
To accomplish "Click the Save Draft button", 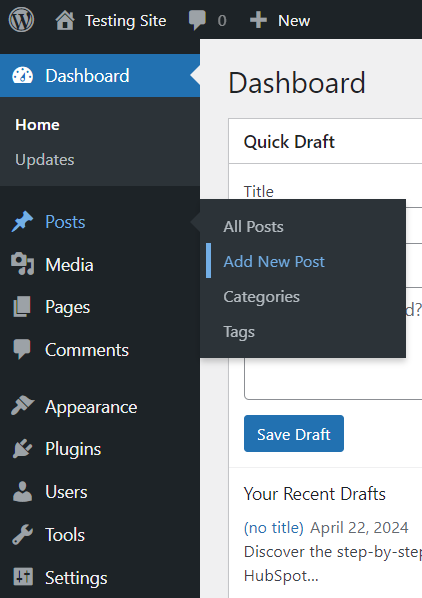I will pos(294,434).
